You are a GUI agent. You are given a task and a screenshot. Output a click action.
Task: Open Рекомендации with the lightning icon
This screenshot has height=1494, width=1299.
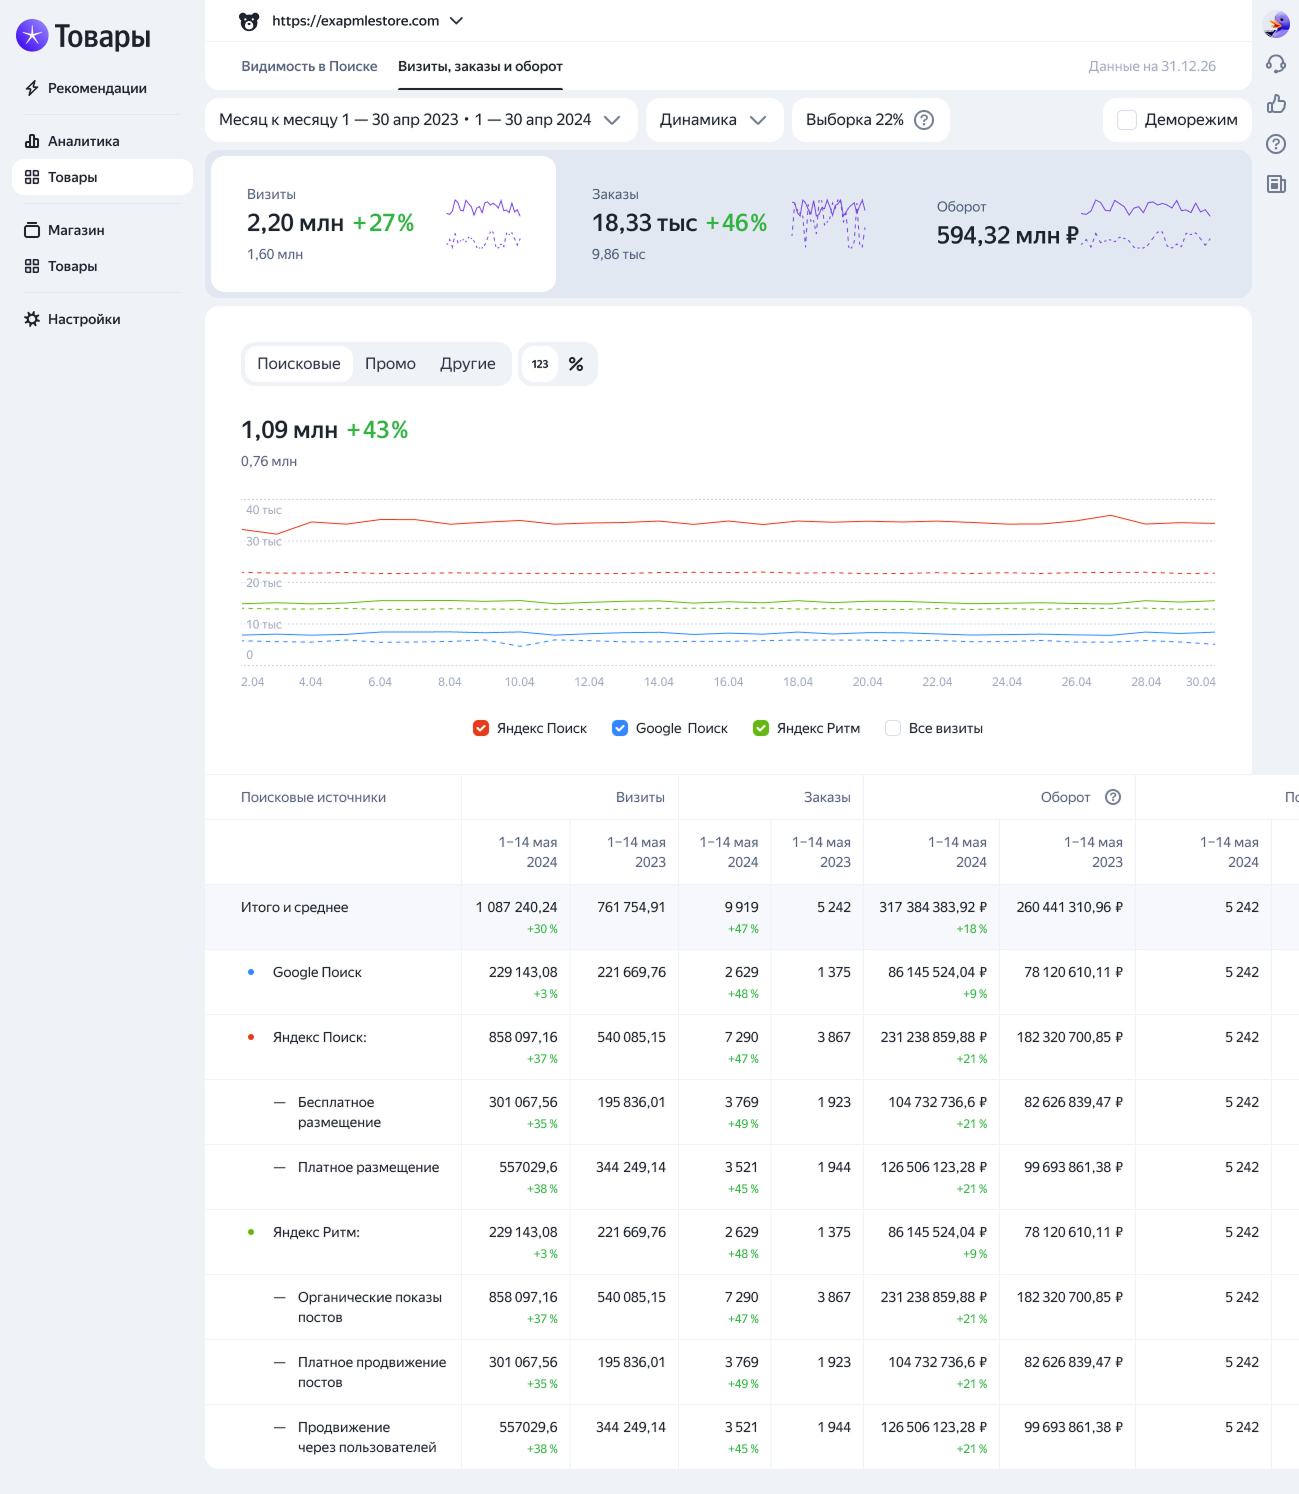[x=32, y=88]
